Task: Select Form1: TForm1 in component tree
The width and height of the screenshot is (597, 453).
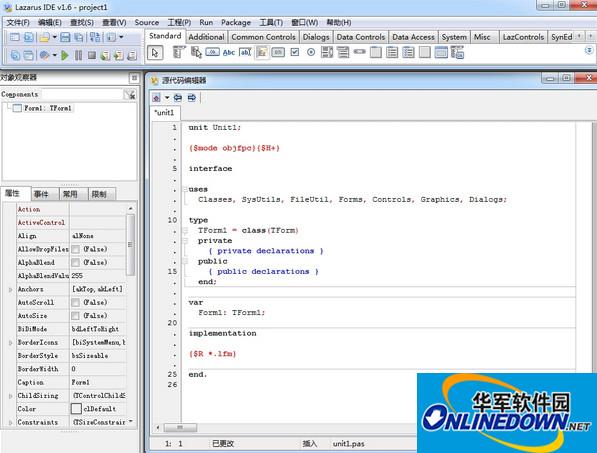Action: click(47, 108)
